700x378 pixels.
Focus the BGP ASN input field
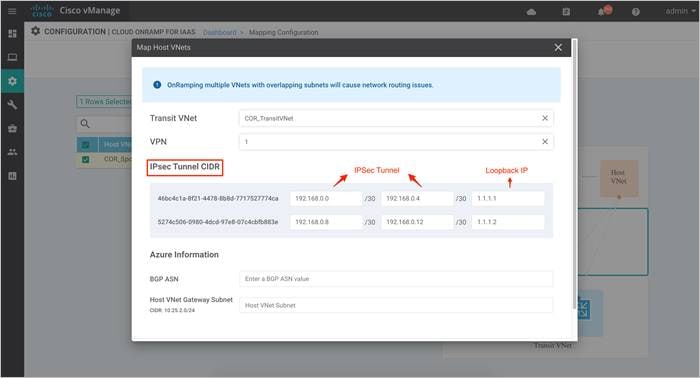tap(396, 278)
